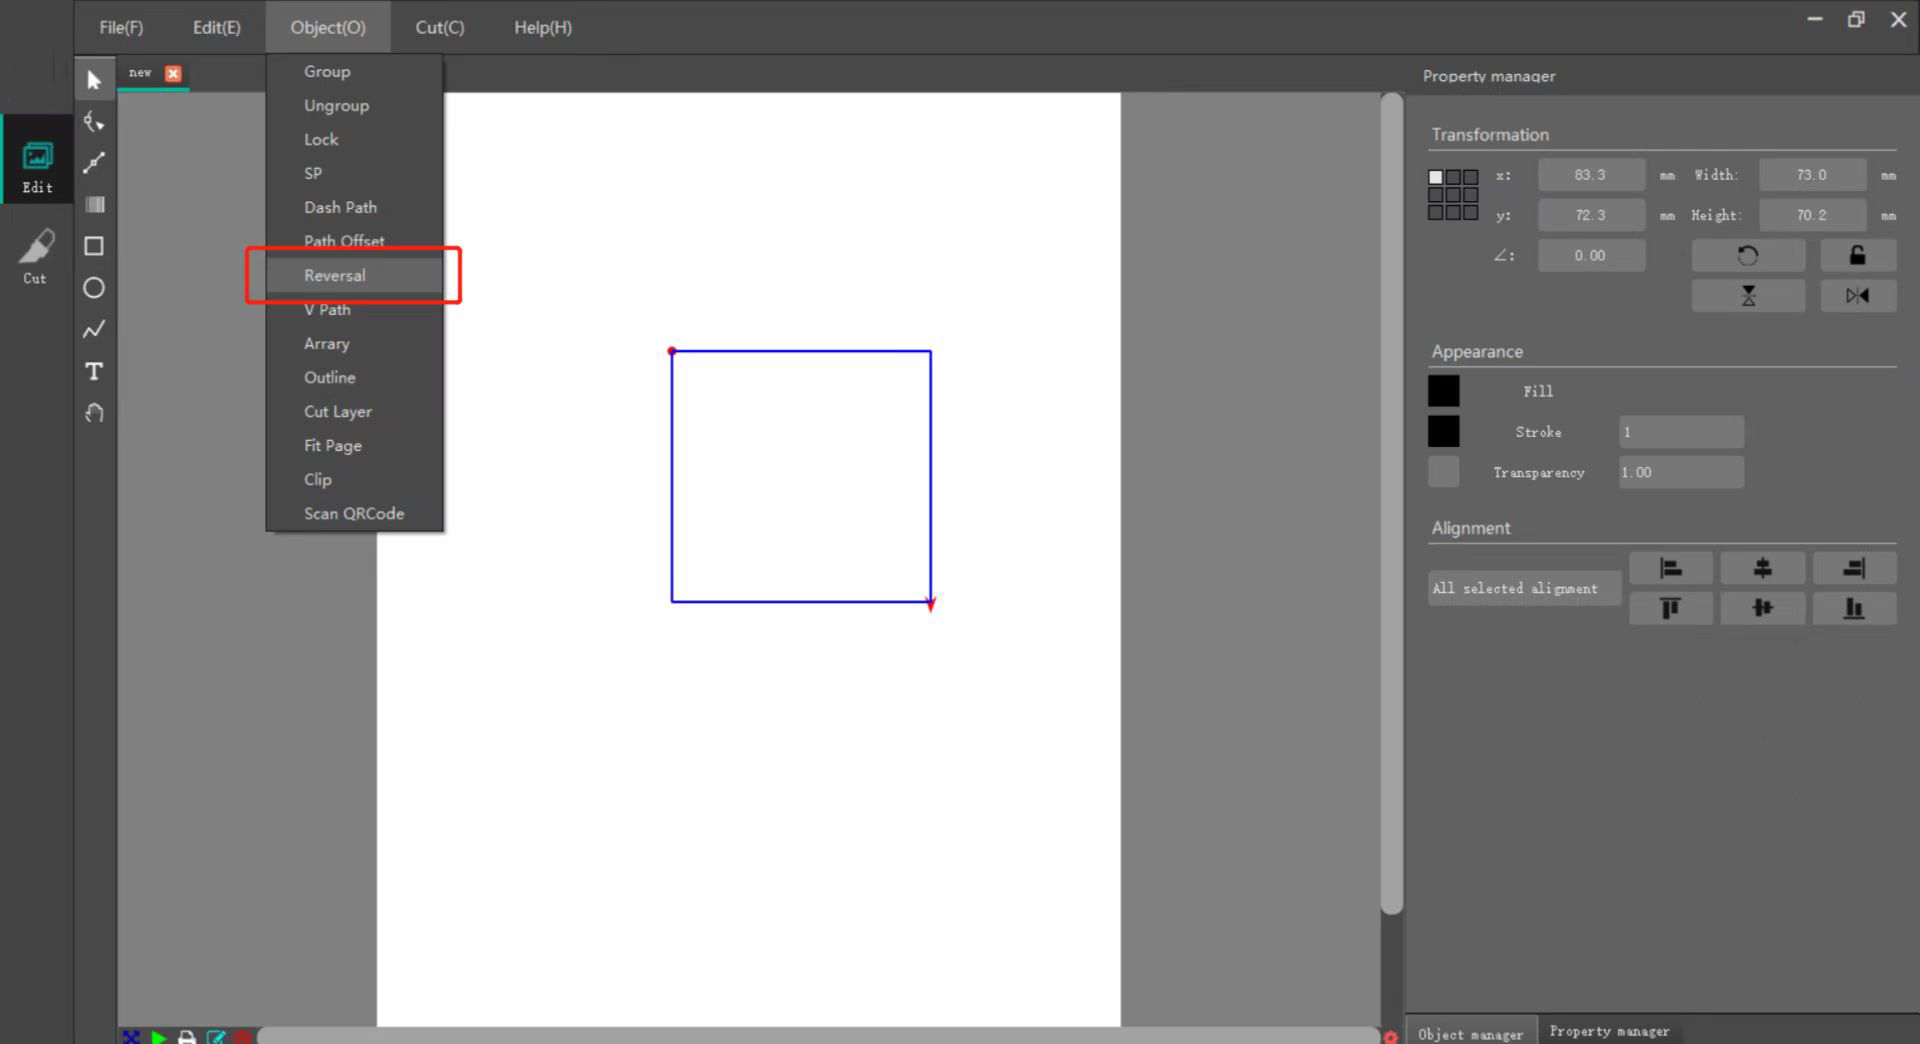Align selected objects to left edge
The height and width of the screenshot is (1044, 1920).
(1670, 569)
